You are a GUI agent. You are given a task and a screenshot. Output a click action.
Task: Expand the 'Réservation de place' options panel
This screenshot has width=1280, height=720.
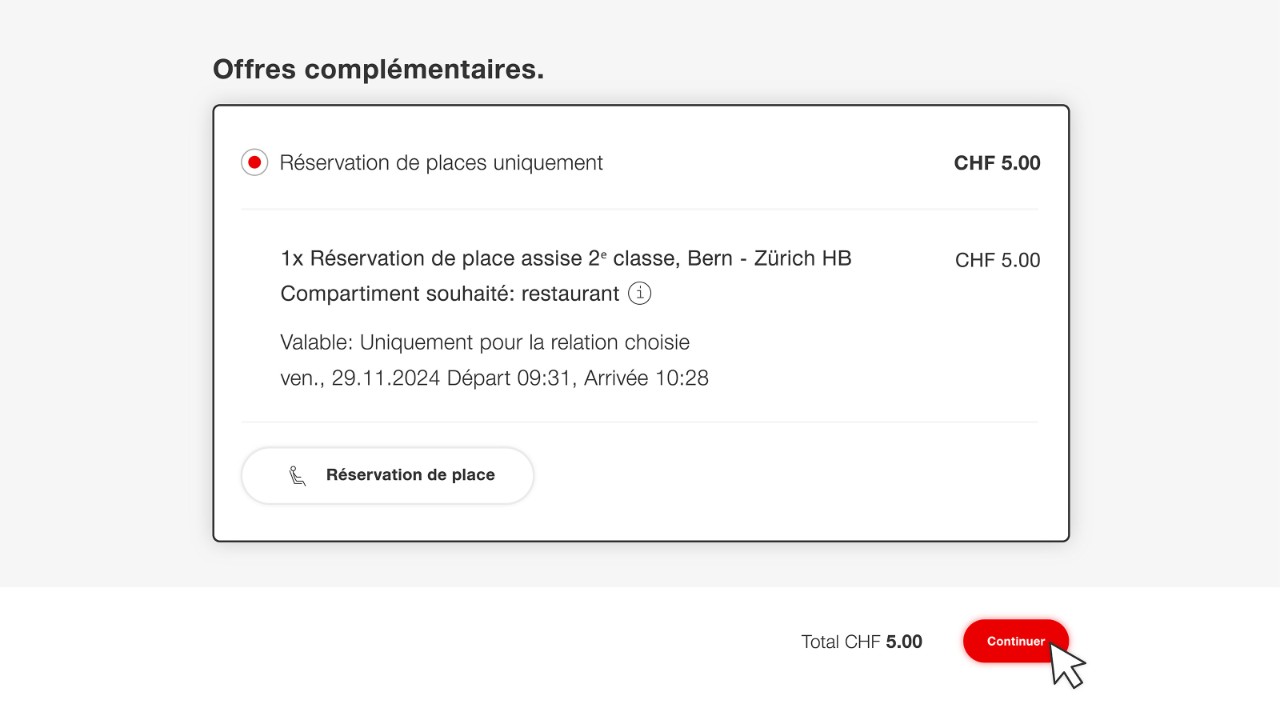(x=387, y=475)
